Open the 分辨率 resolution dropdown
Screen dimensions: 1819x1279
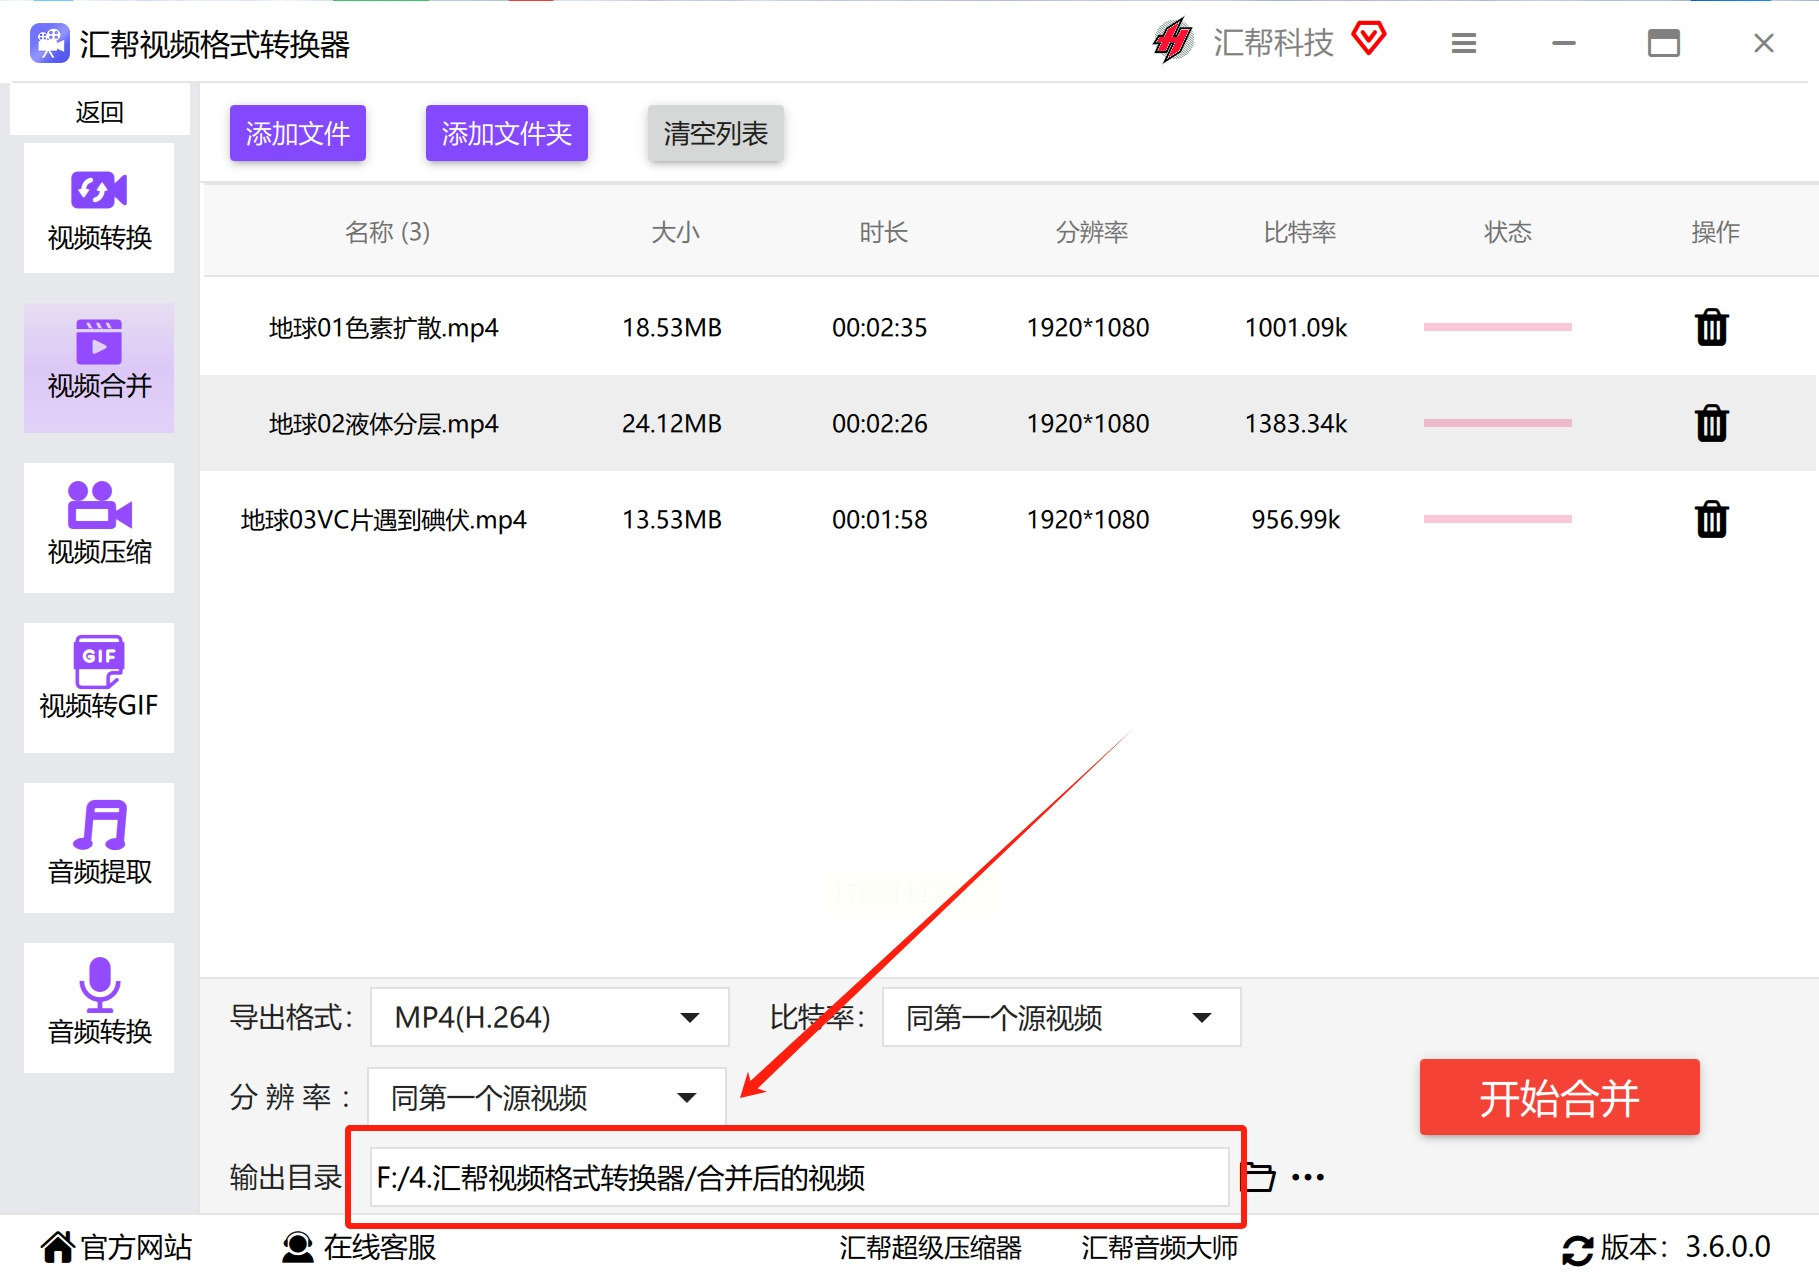point(546,1097)
